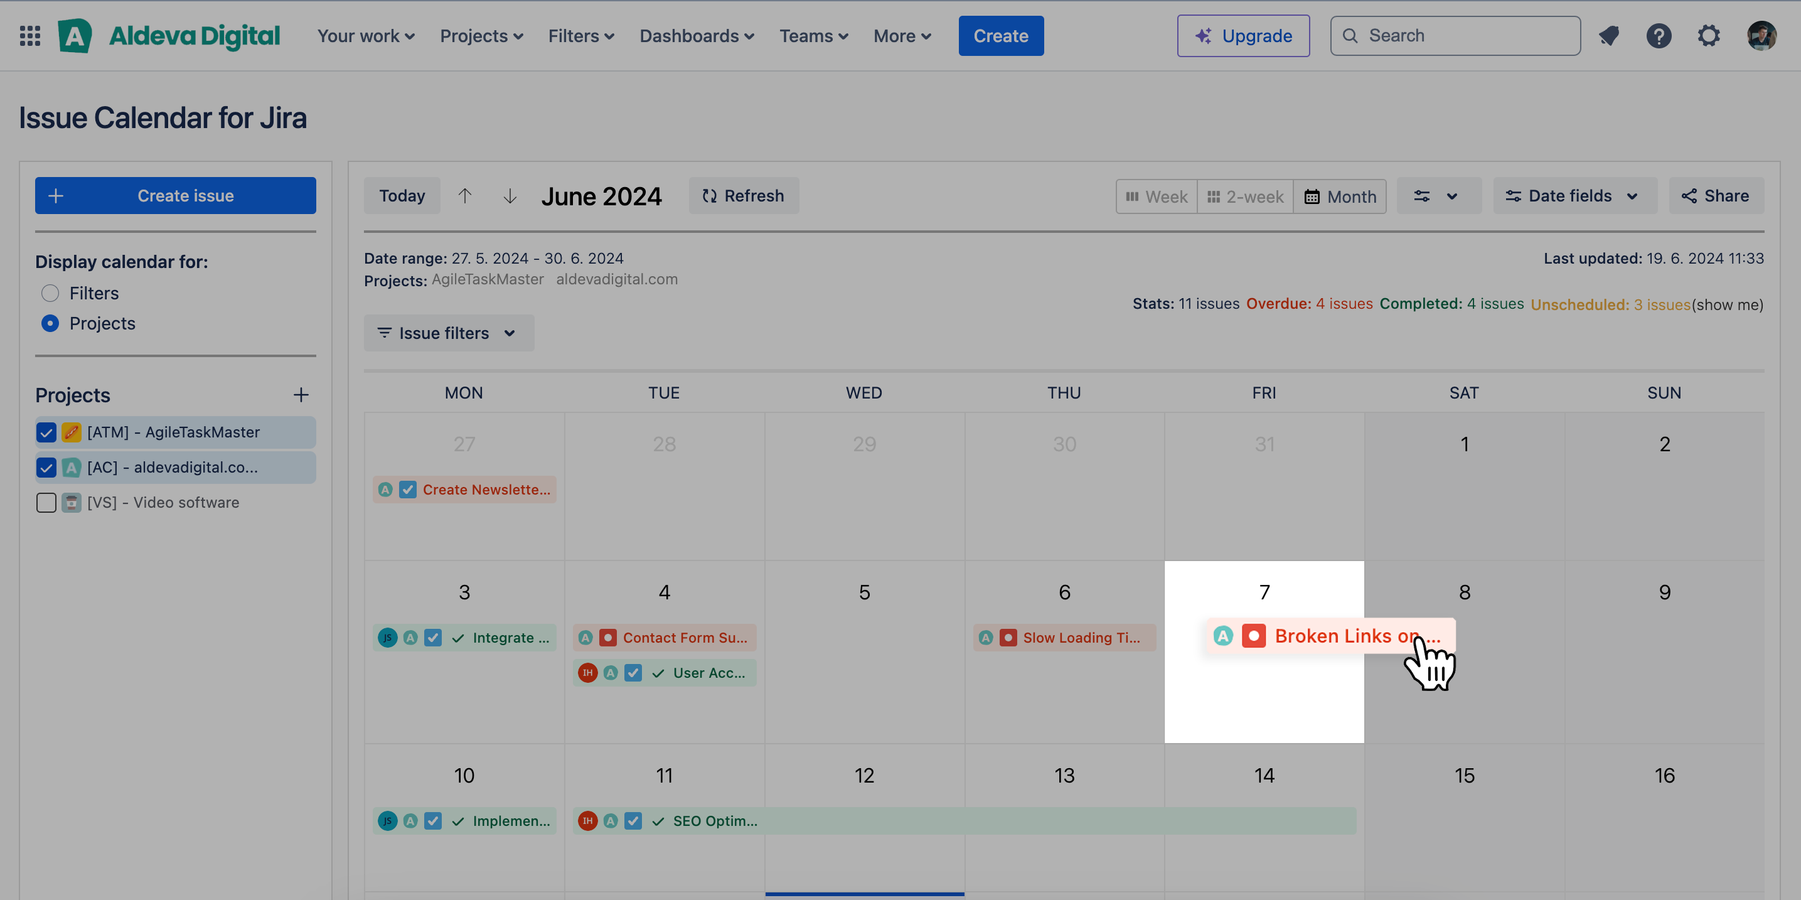Screen dimensions: 1801x900
Task: Expand the Projects nav dropdown
Action: coord(482,36)
